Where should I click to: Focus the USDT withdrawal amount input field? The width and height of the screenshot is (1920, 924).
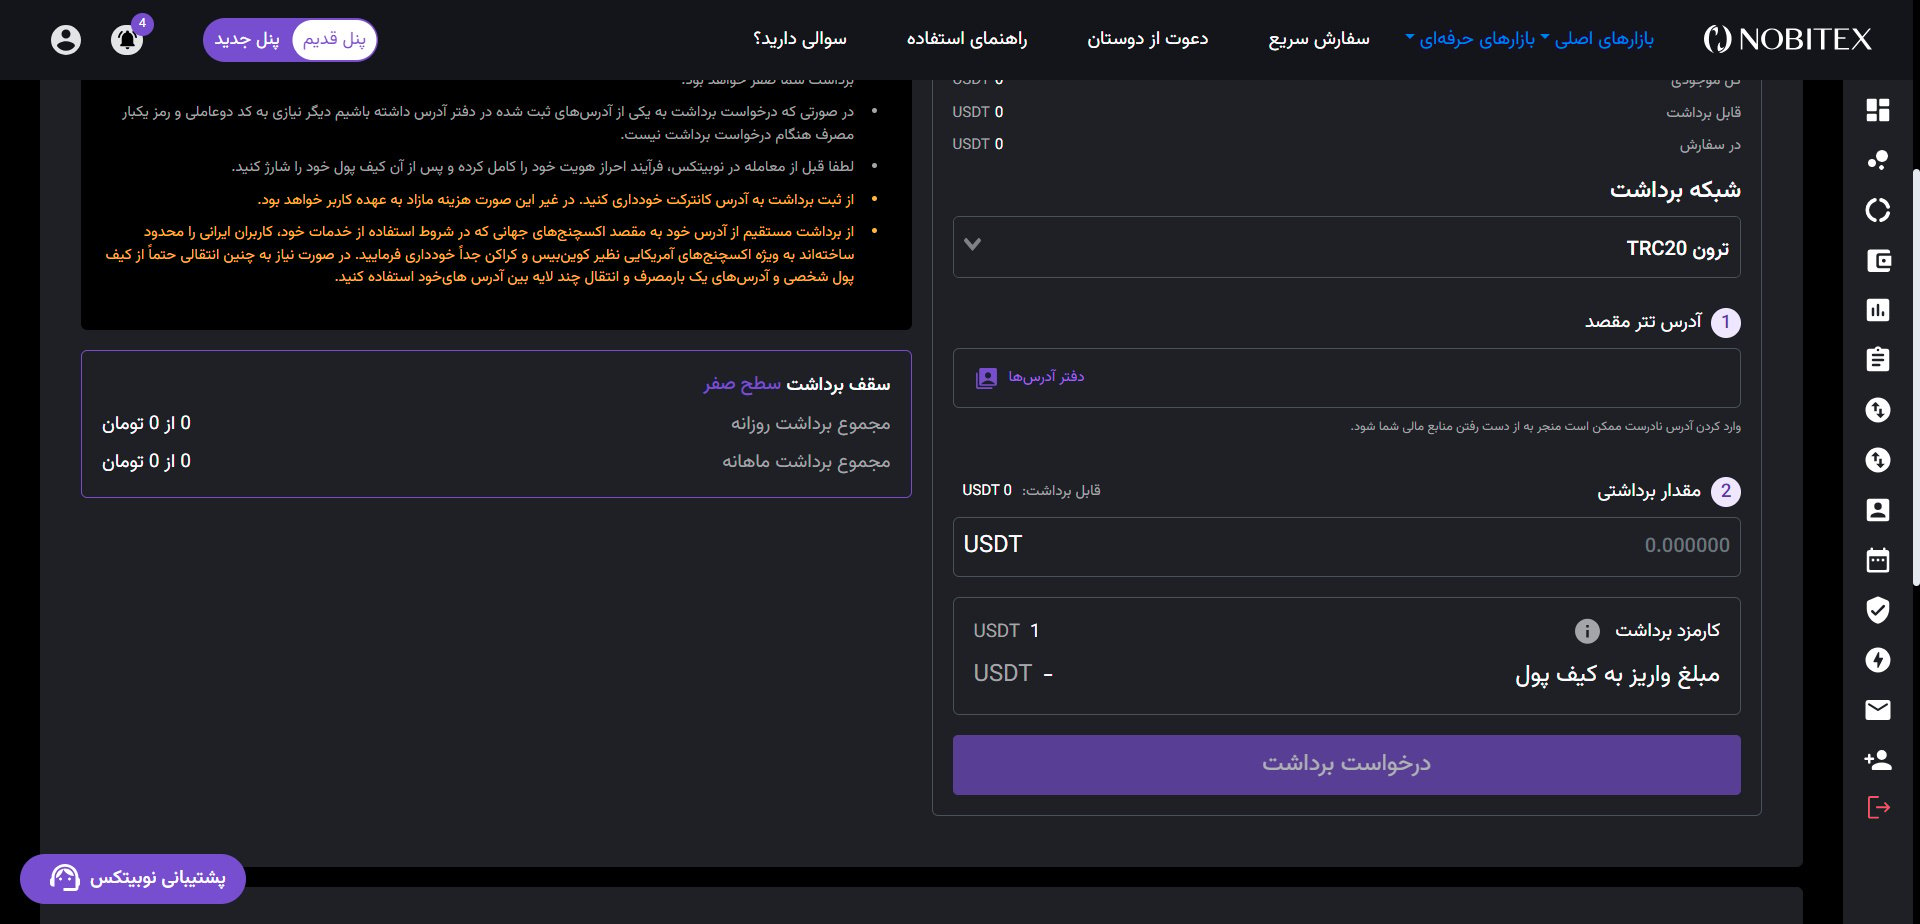(x=1346, y=546)
